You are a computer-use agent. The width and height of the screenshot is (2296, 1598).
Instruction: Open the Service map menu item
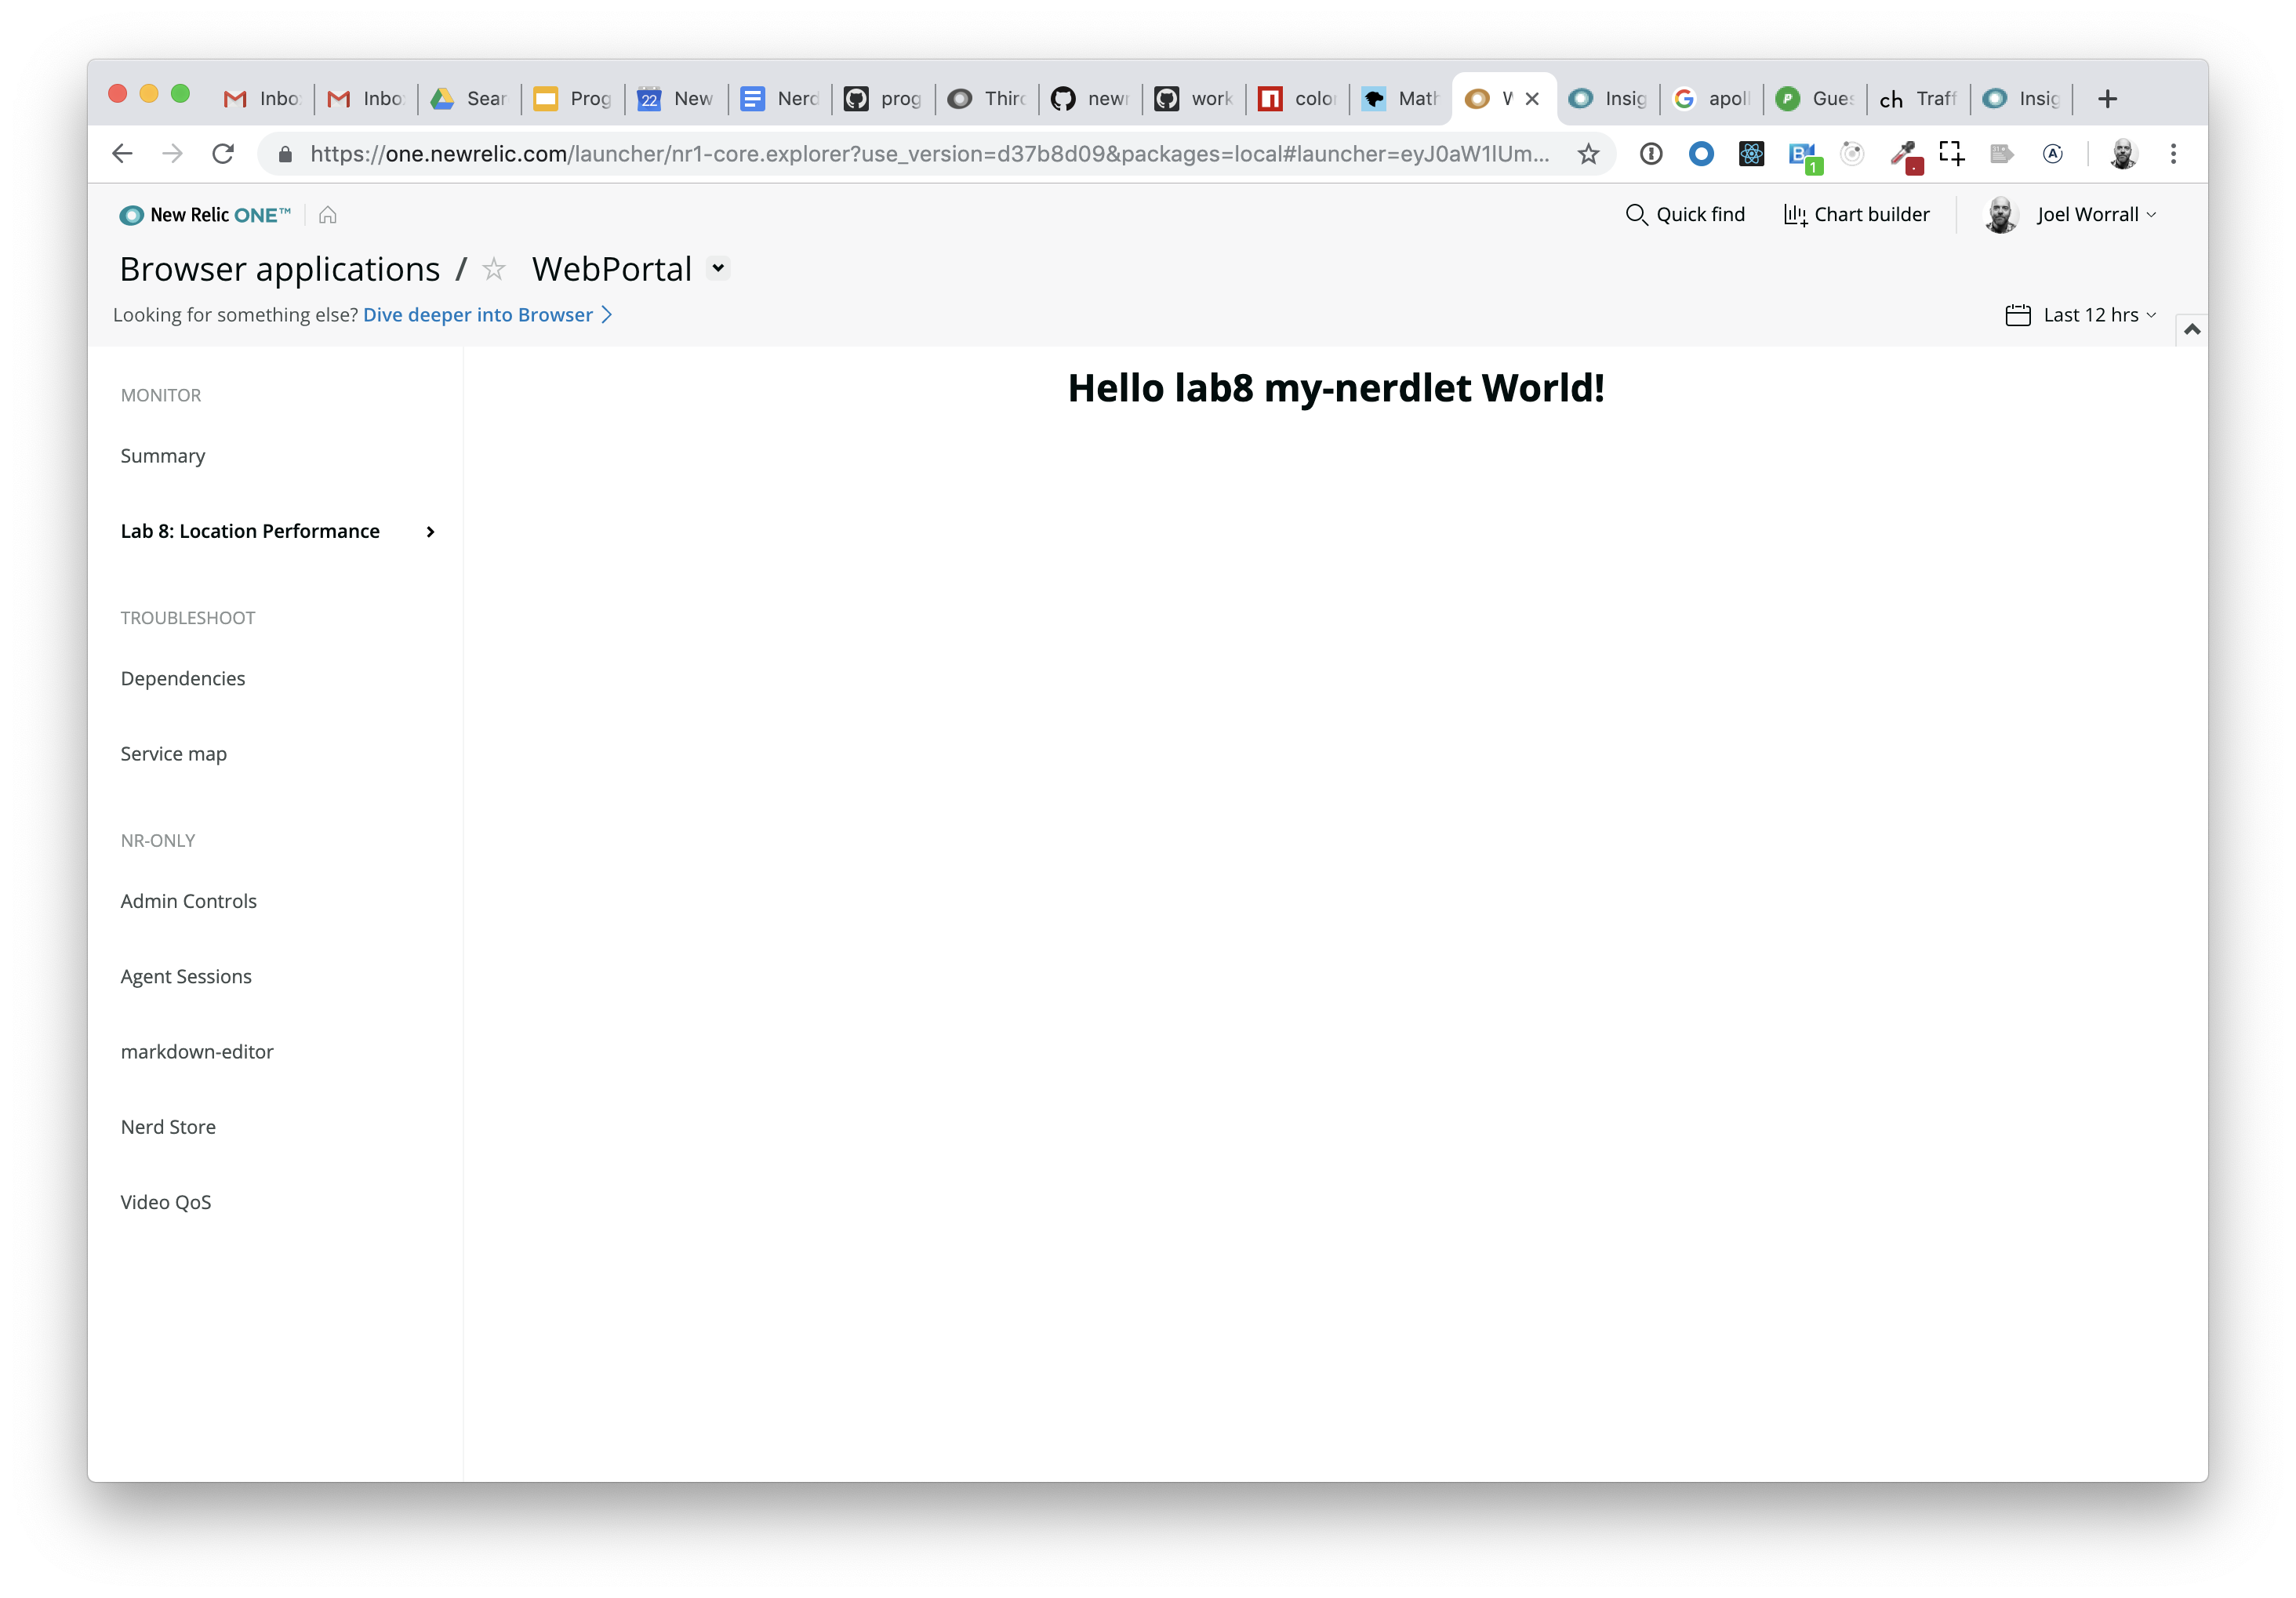pyautogui.click(x=174, y=754)
